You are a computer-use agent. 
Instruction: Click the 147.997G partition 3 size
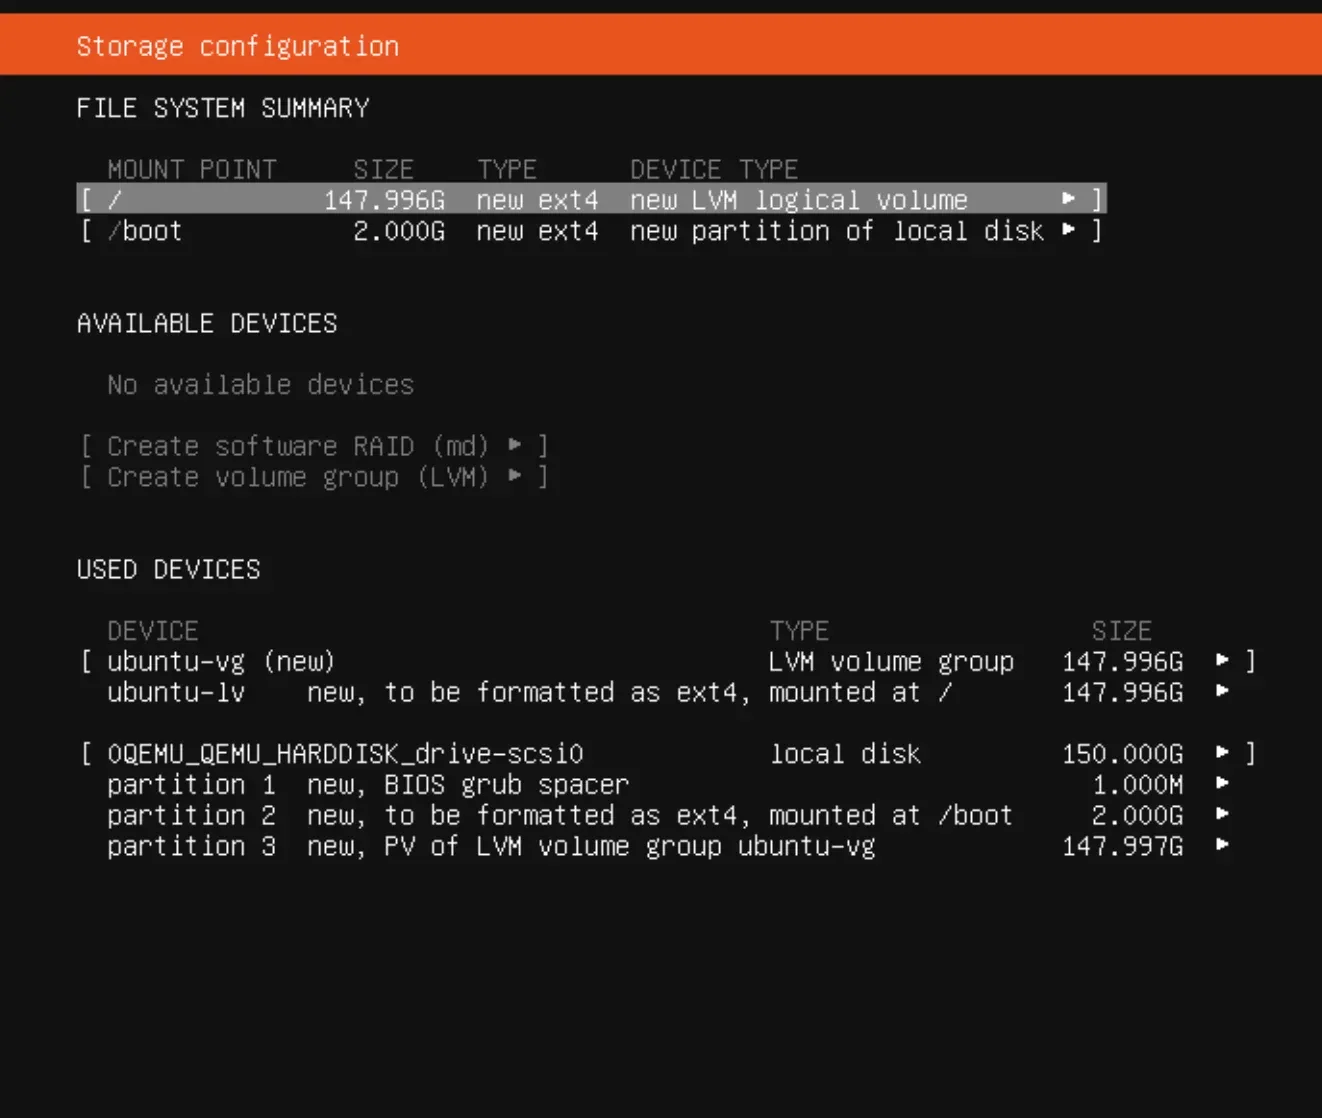tap(1122, 846)
